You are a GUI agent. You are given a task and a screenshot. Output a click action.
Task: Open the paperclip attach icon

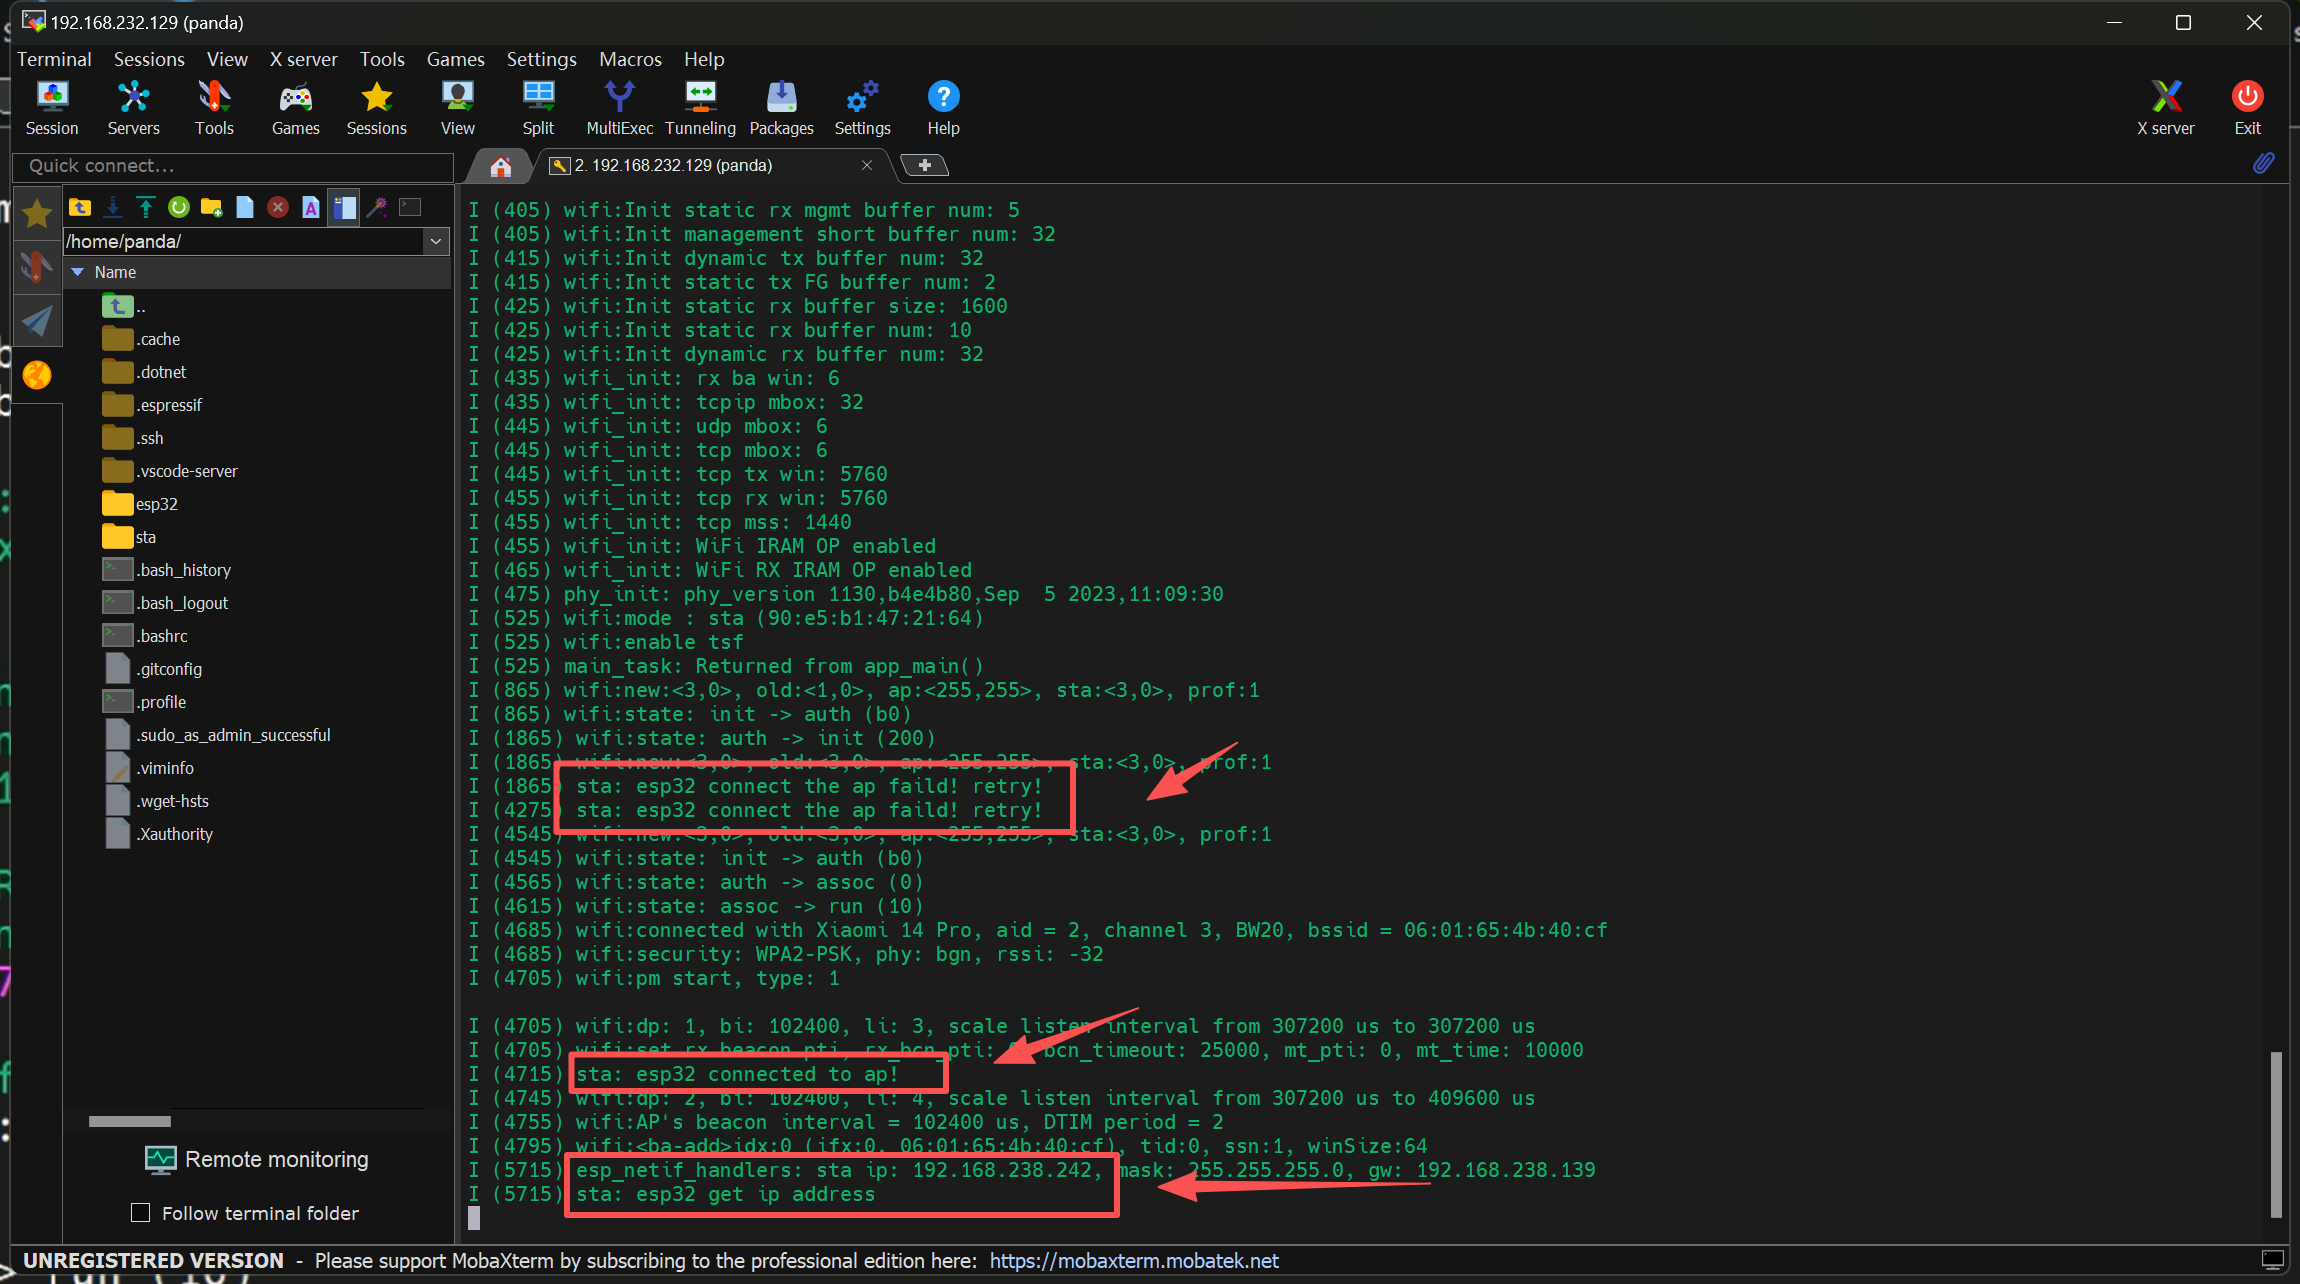2263,163
